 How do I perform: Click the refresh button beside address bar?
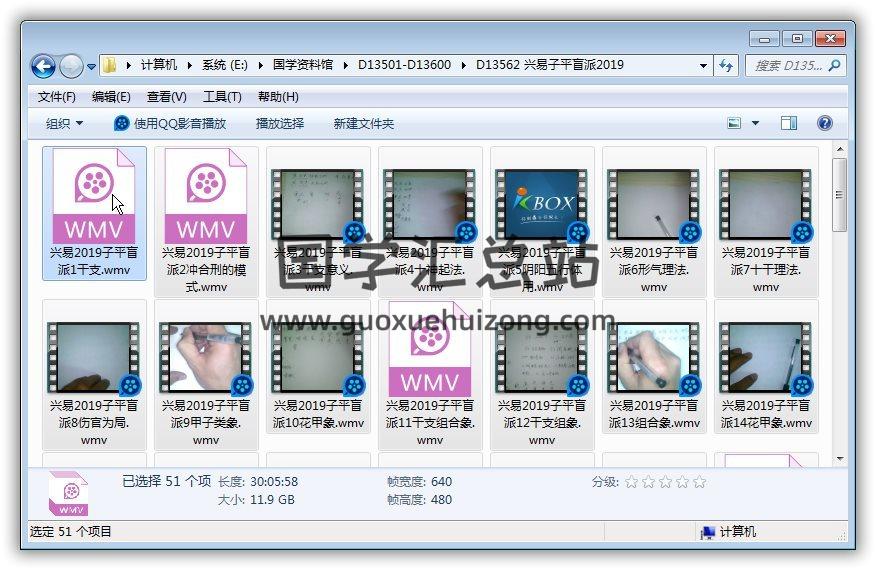727,66
